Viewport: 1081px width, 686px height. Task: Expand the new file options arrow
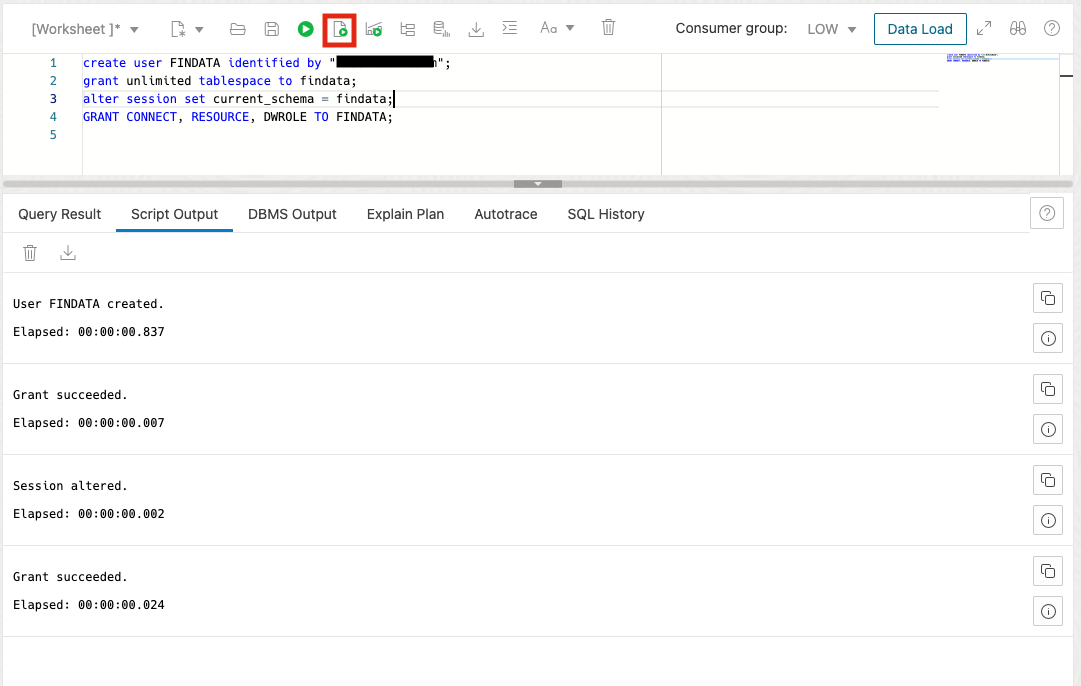[x=199, y=29]
